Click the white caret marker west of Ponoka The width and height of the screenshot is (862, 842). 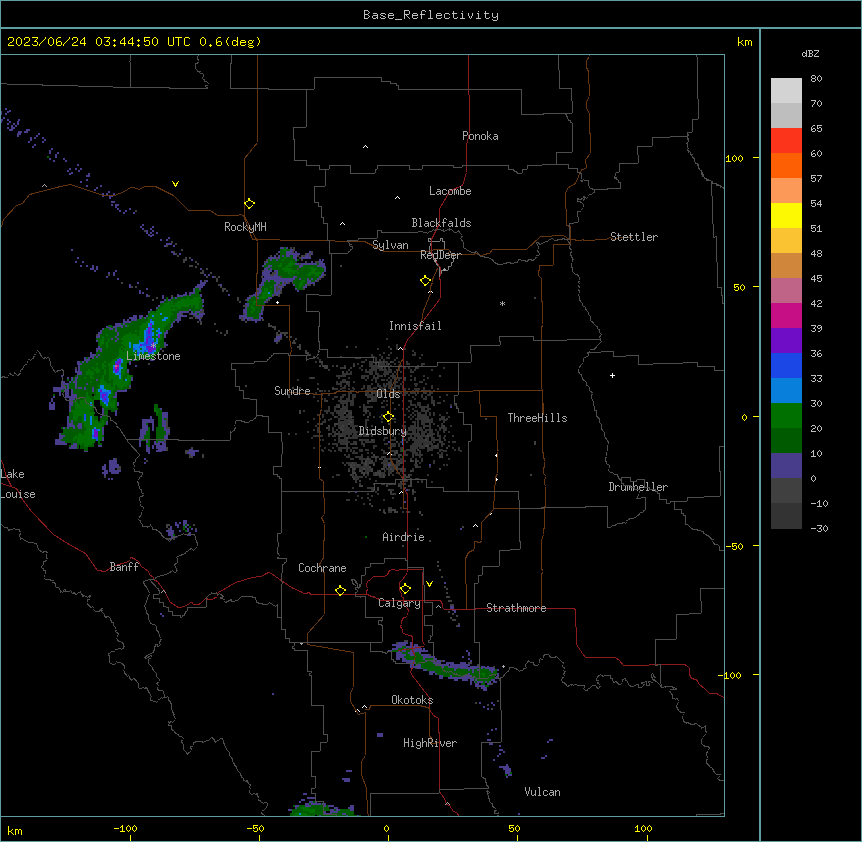[x=366, y=147]
